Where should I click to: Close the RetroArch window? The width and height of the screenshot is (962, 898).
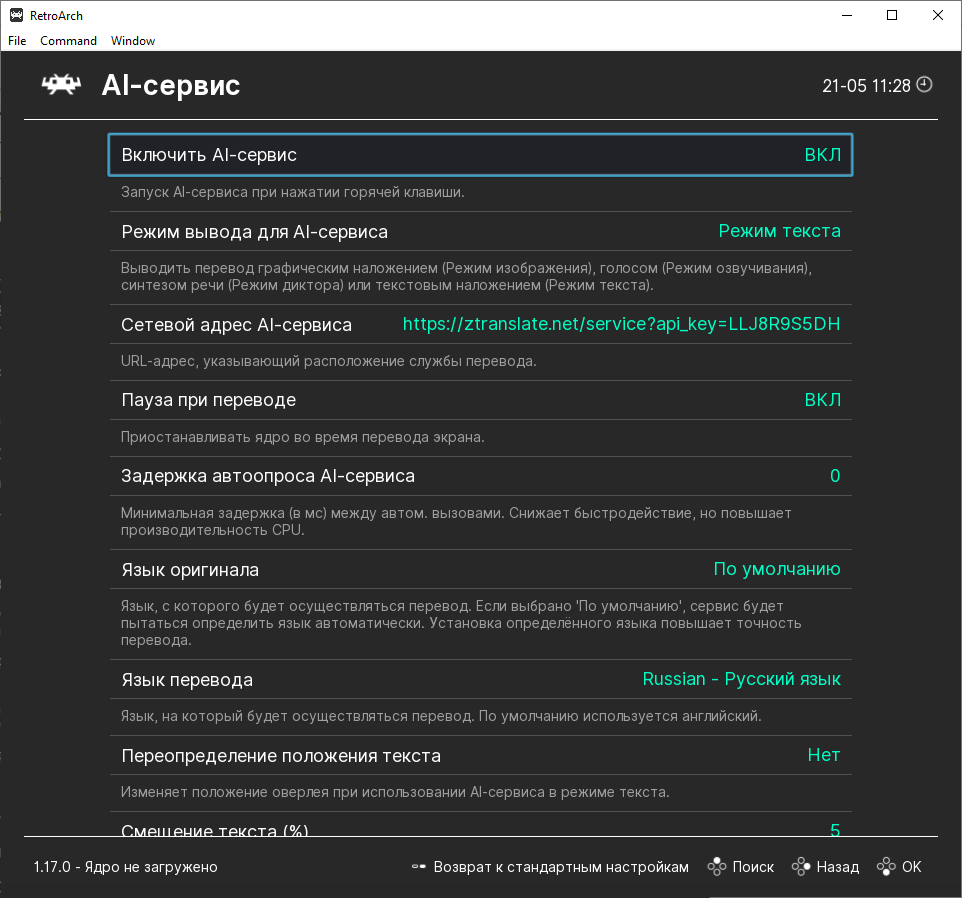(937, 15)
